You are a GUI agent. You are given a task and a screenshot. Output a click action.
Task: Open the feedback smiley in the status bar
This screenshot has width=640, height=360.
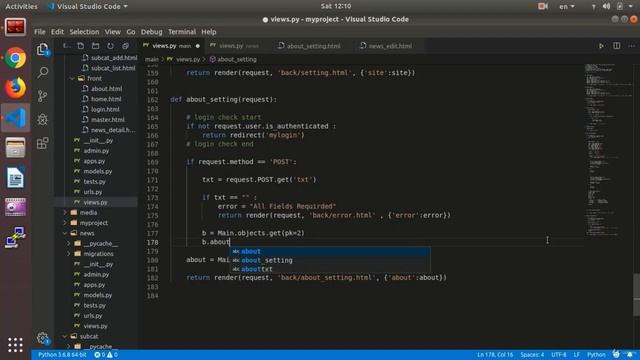[x=616, y=354]
